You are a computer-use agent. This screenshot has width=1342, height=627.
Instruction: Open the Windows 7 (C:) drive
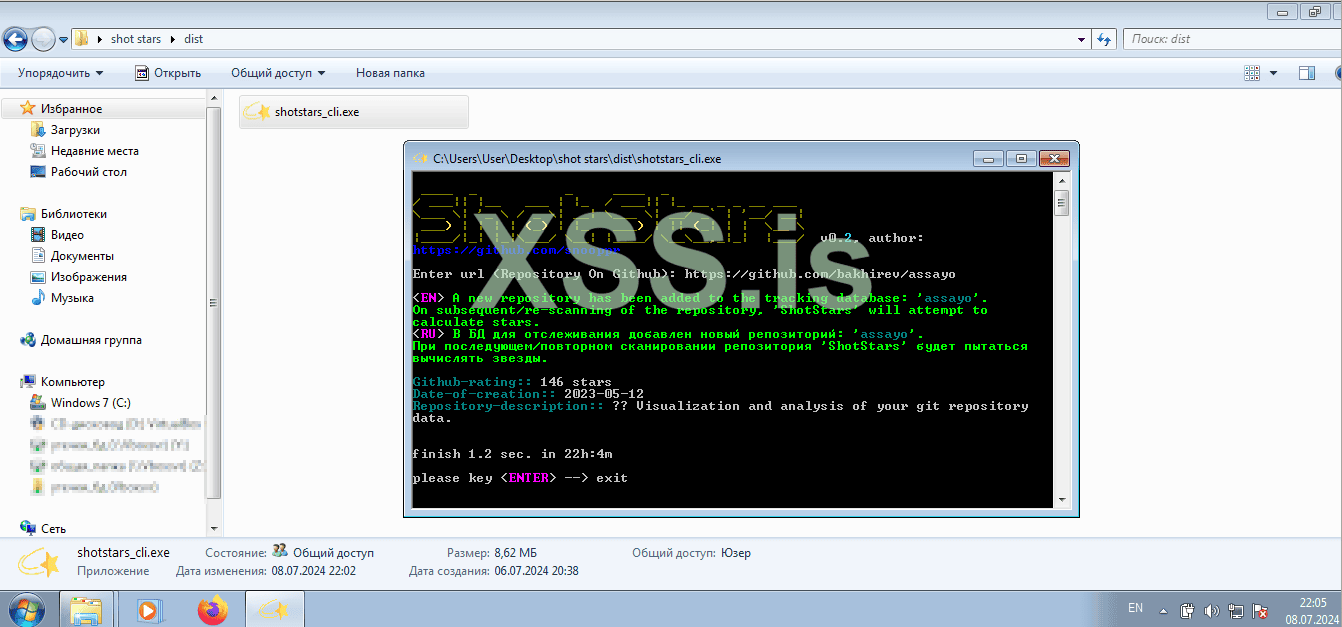(90, 403)
